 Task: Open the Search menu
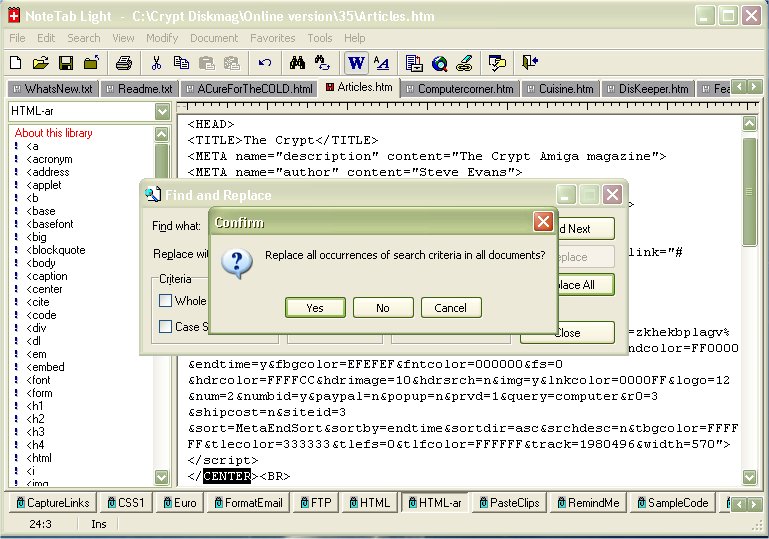(84, 38)
